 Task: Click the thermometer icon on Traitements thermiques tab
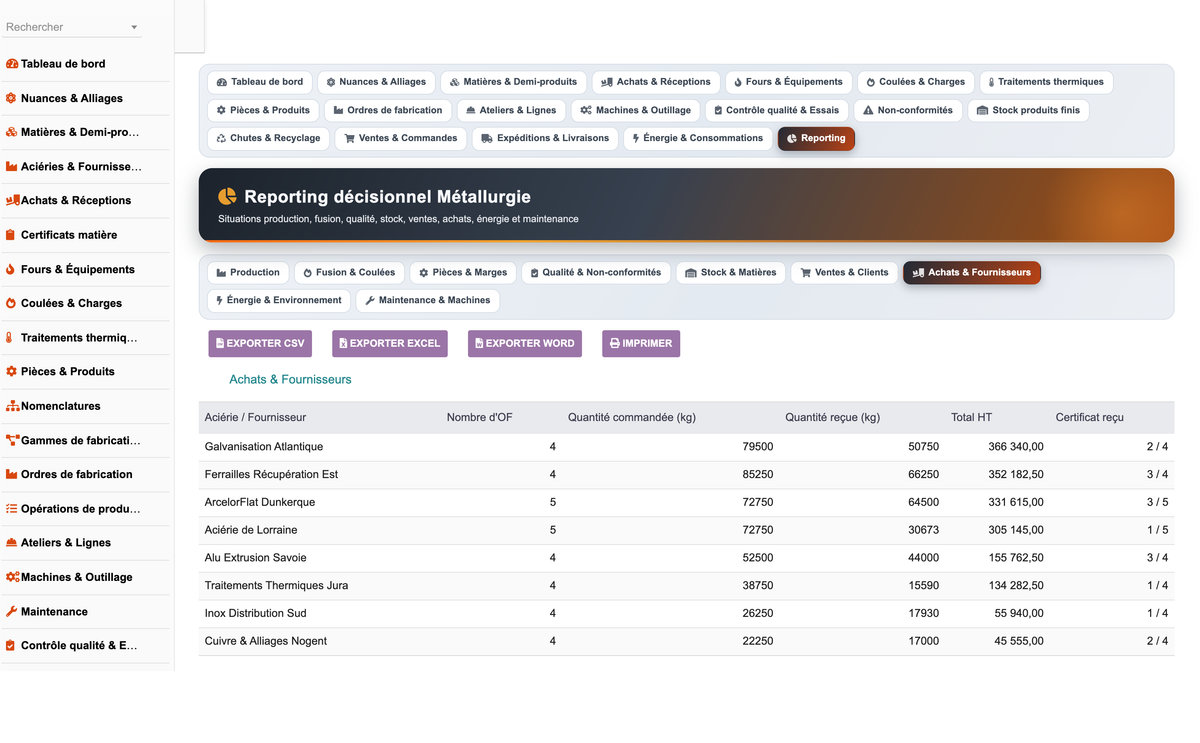pyautogui.click(x=991, y=82)
